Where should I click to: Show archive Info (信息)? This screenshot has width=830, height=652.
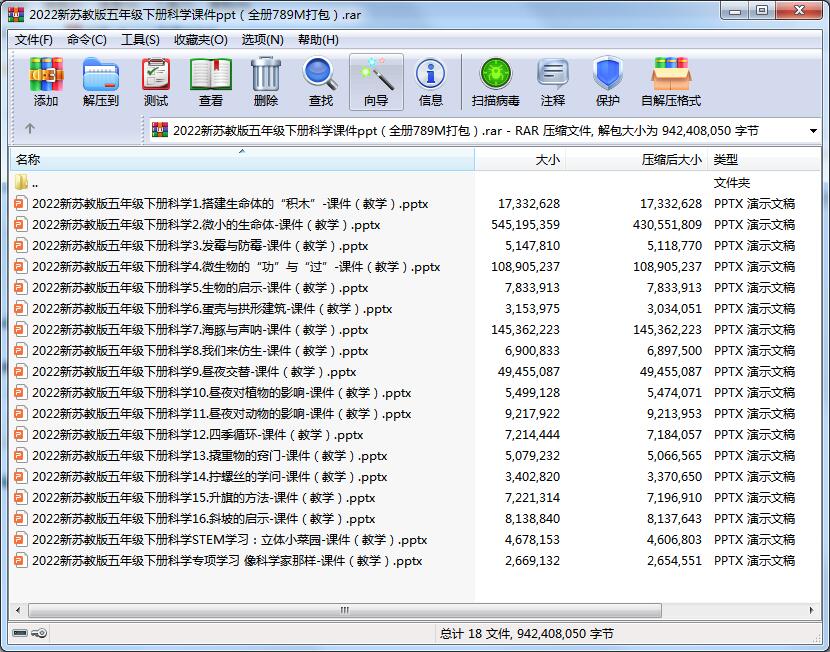click(x=430, y=82)
